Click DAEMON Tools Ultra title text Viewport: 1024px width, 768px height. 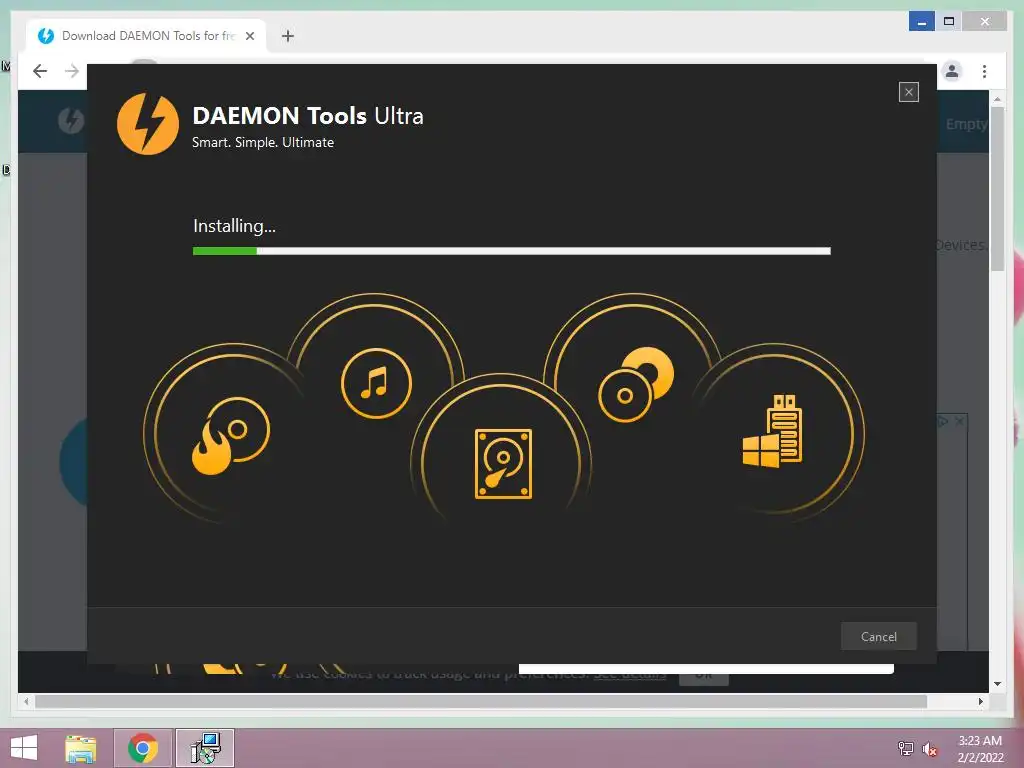click(x=308, y=116)
